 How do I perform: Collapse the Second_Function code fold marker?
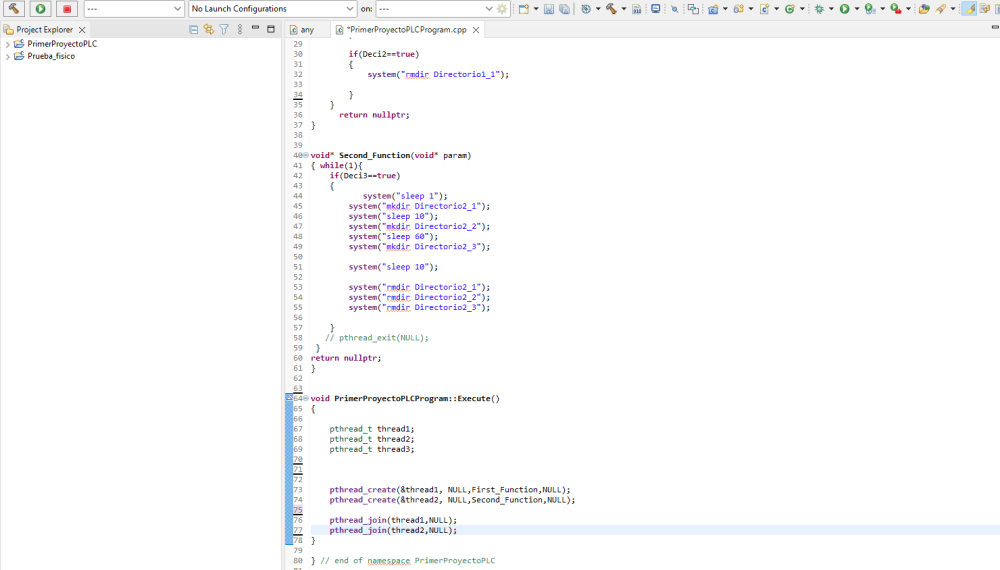(305, 156)
